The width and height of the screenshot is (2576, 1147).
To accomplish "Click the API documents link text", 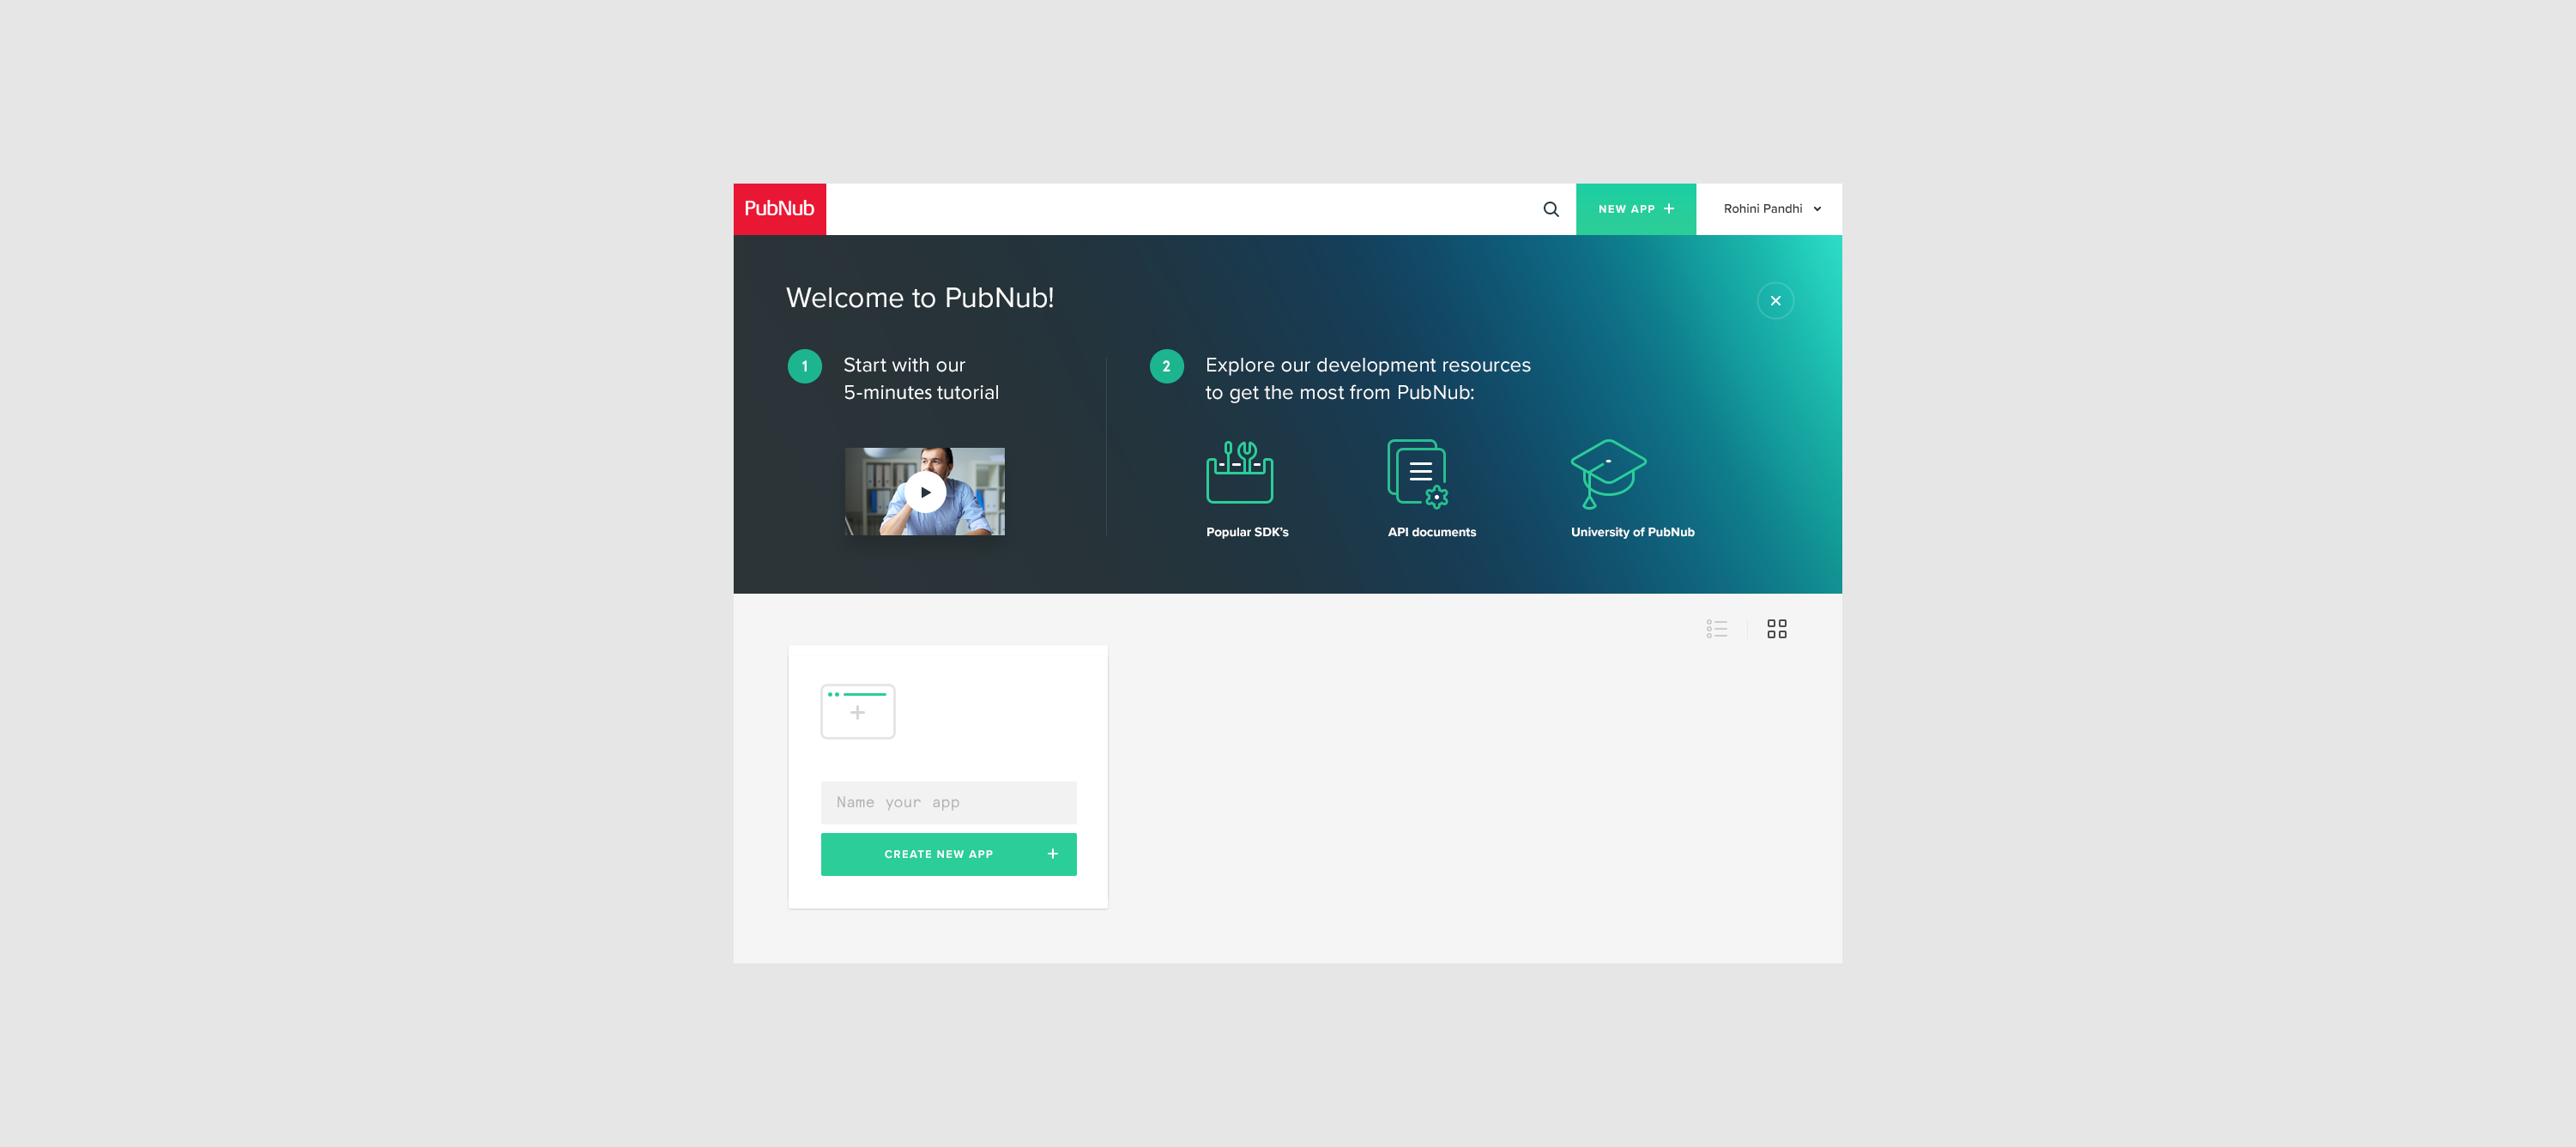I will [1431, 532].
